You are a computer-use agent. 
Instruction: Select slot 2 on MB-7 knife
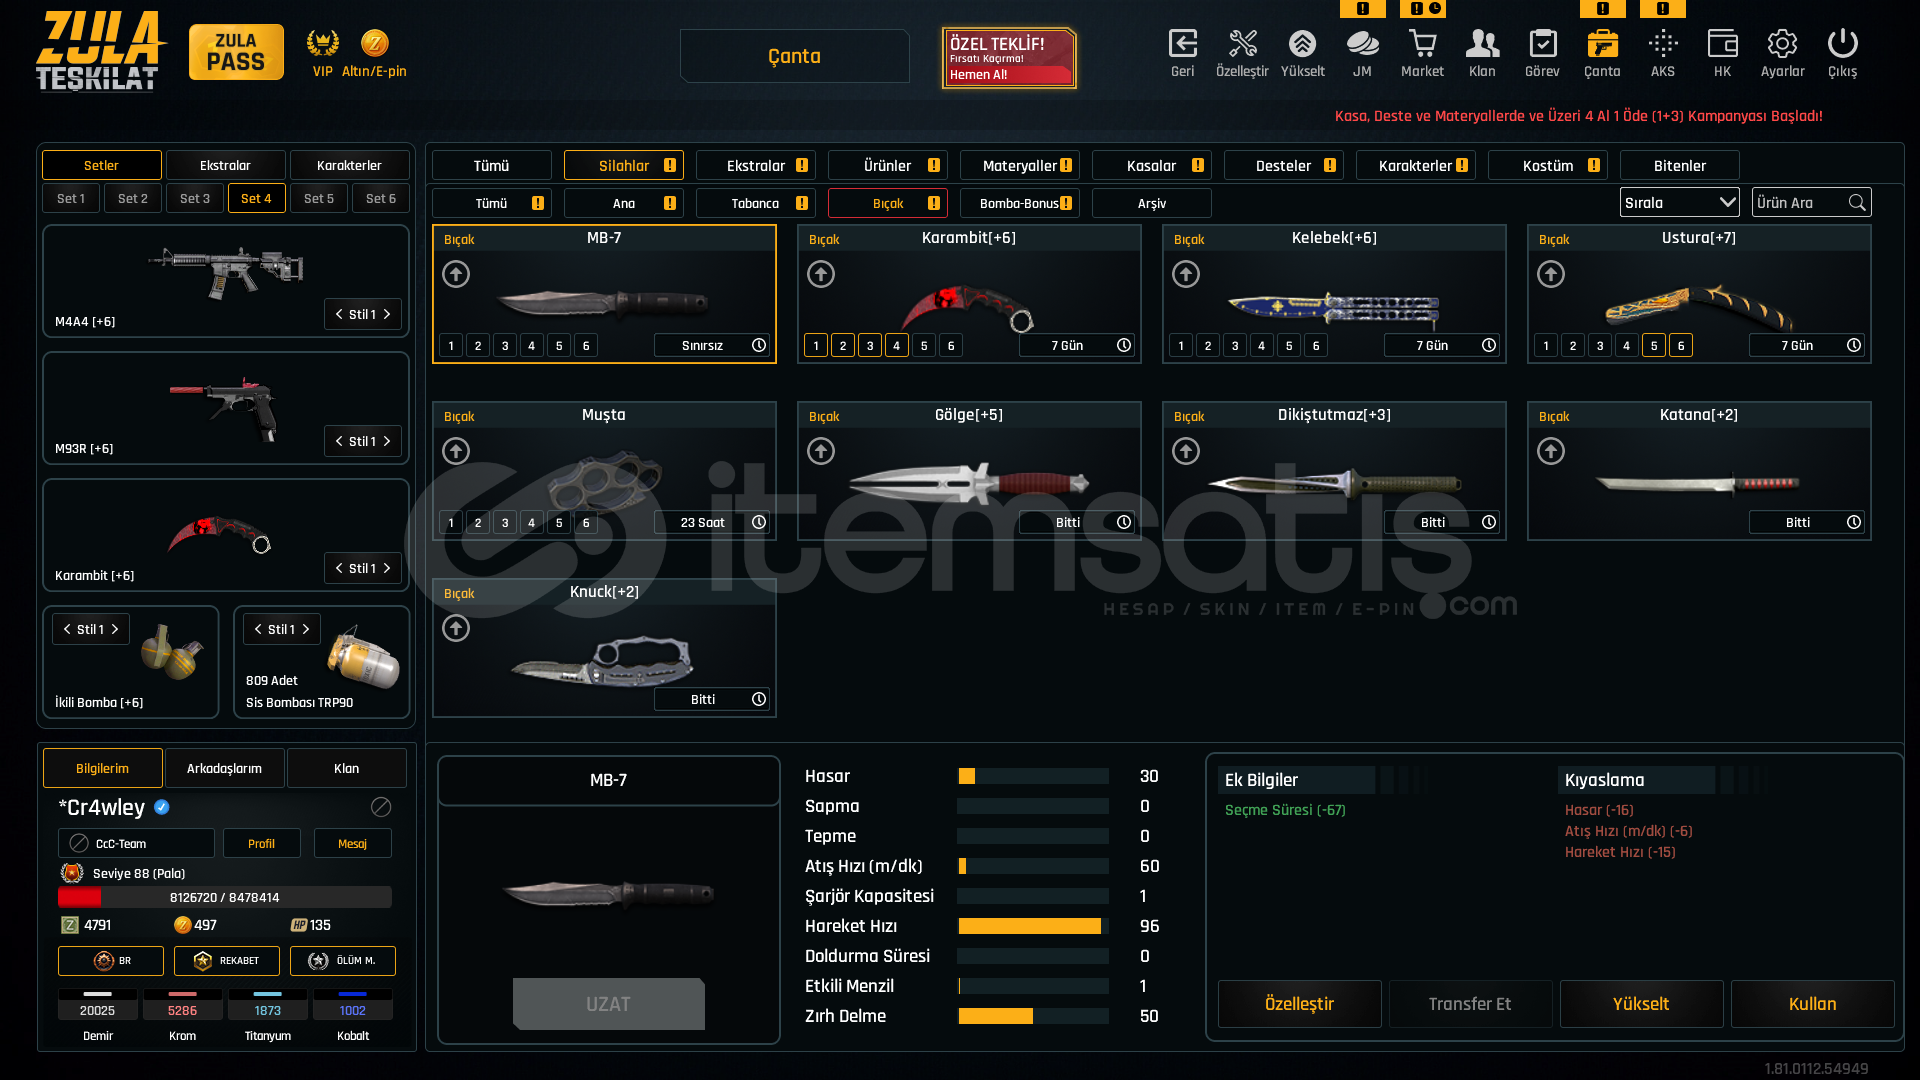[478, 346]
